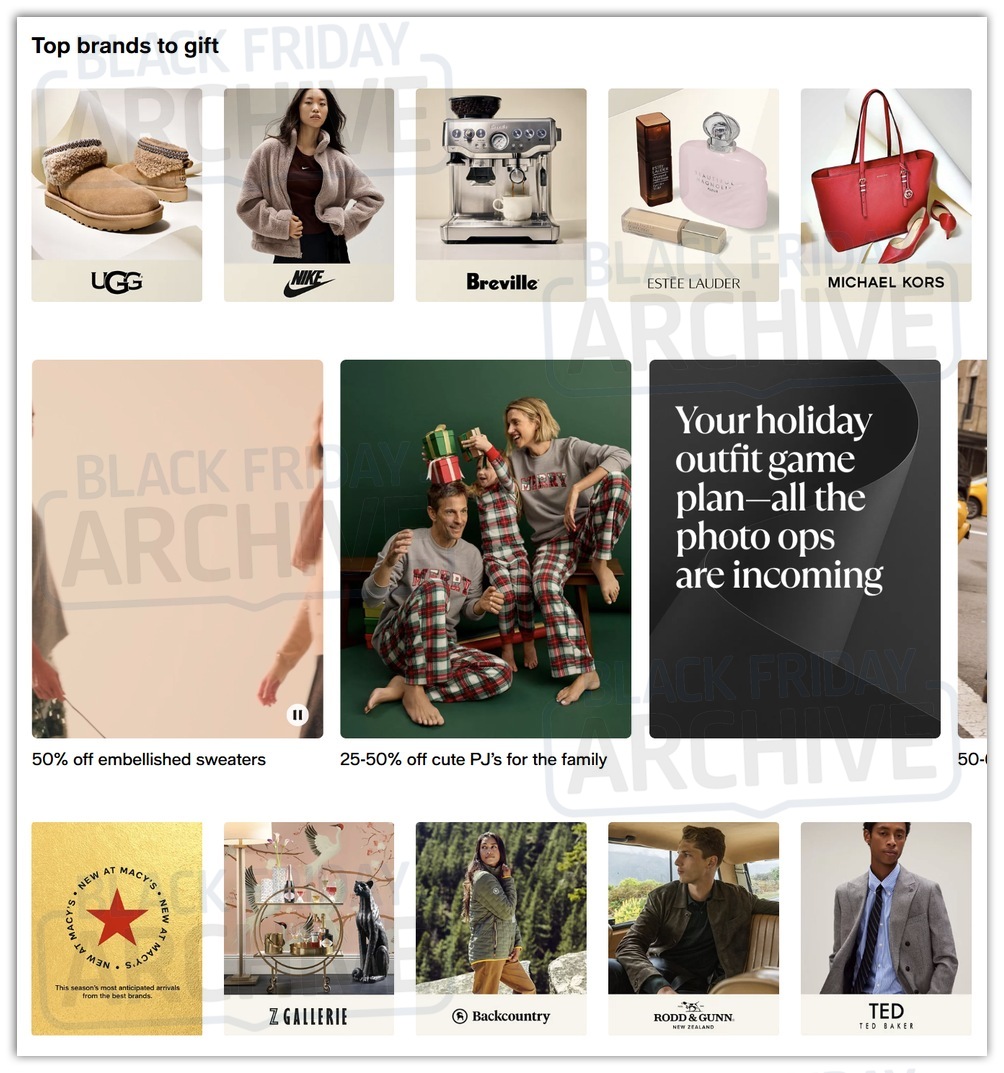Click the New at Macy's red star

tap(118, 917)
